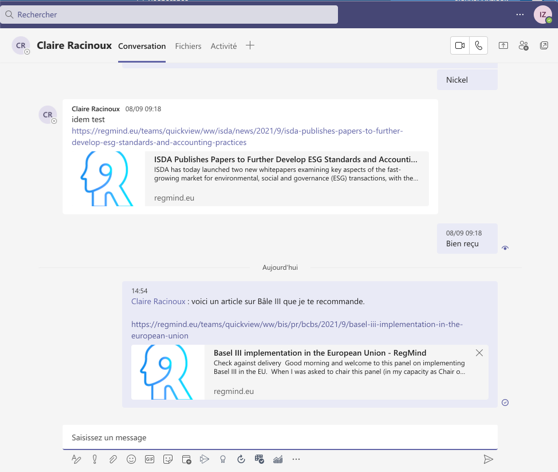Add a new tab with the plus icon
The image size is (558, 472).
(250, 46)
